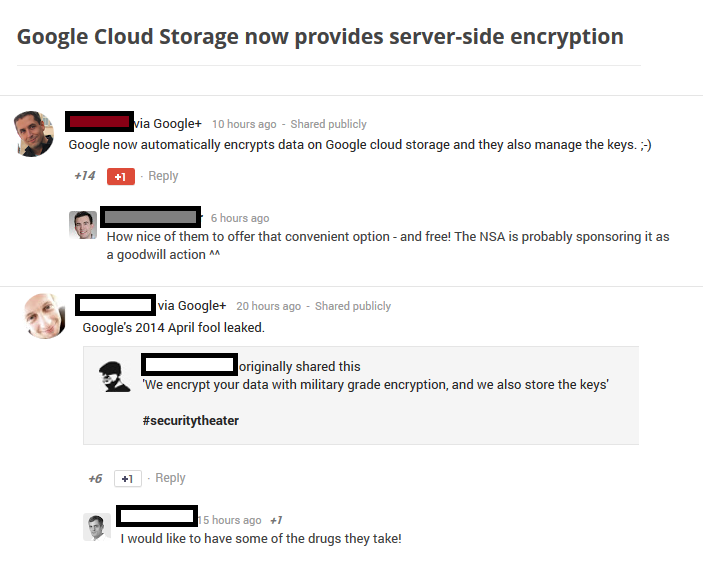707x585 pixels.
Task: Click the '15 hours ago' comment timestamp
Action: pos(232,520)
